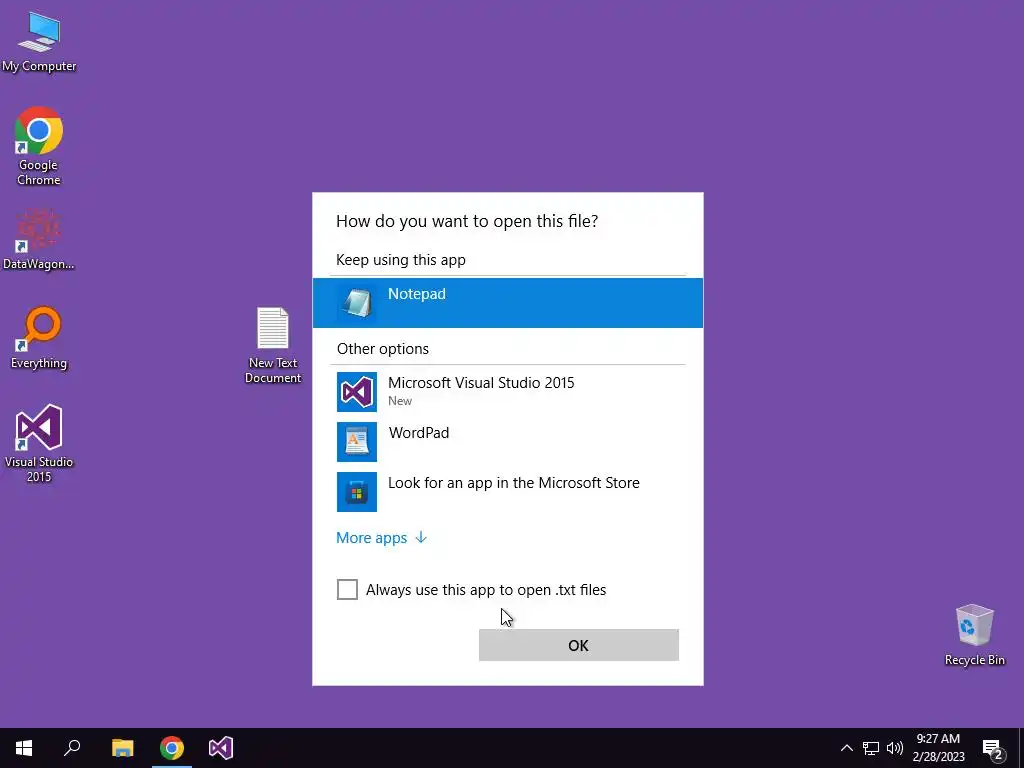Screen dimensions: 1024x768
Task: Open the network status tray icon
Action: [x=871, y=748]
